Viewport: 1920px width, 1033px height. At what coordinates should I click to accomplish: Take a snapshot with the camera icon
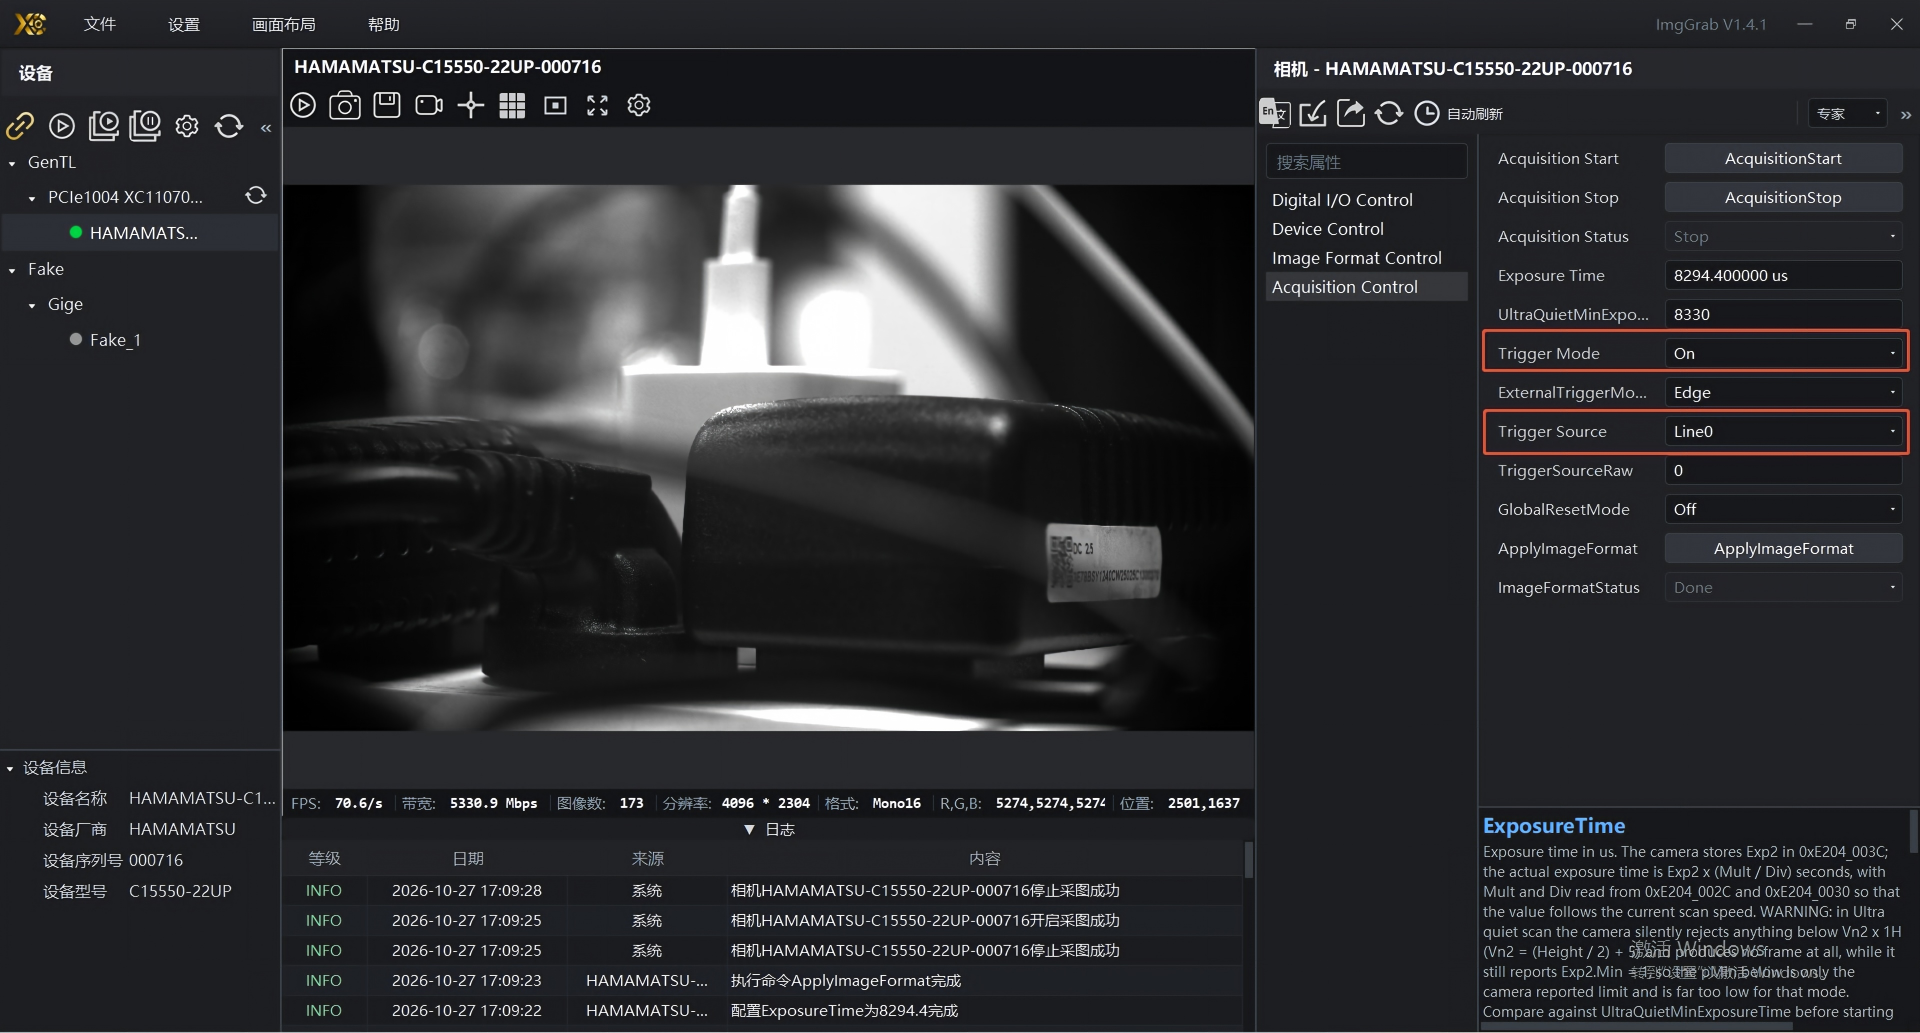click(x=345, y=105)
